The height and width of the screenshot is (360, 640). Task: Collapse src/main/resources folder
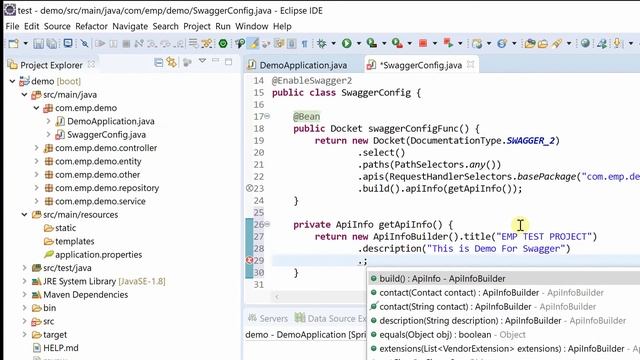coord(24,215)
